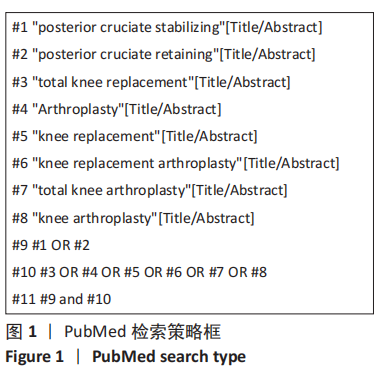Click the Figure 1 PubMed search type caption
377x377 pixels.
click(x=126, y=357)
